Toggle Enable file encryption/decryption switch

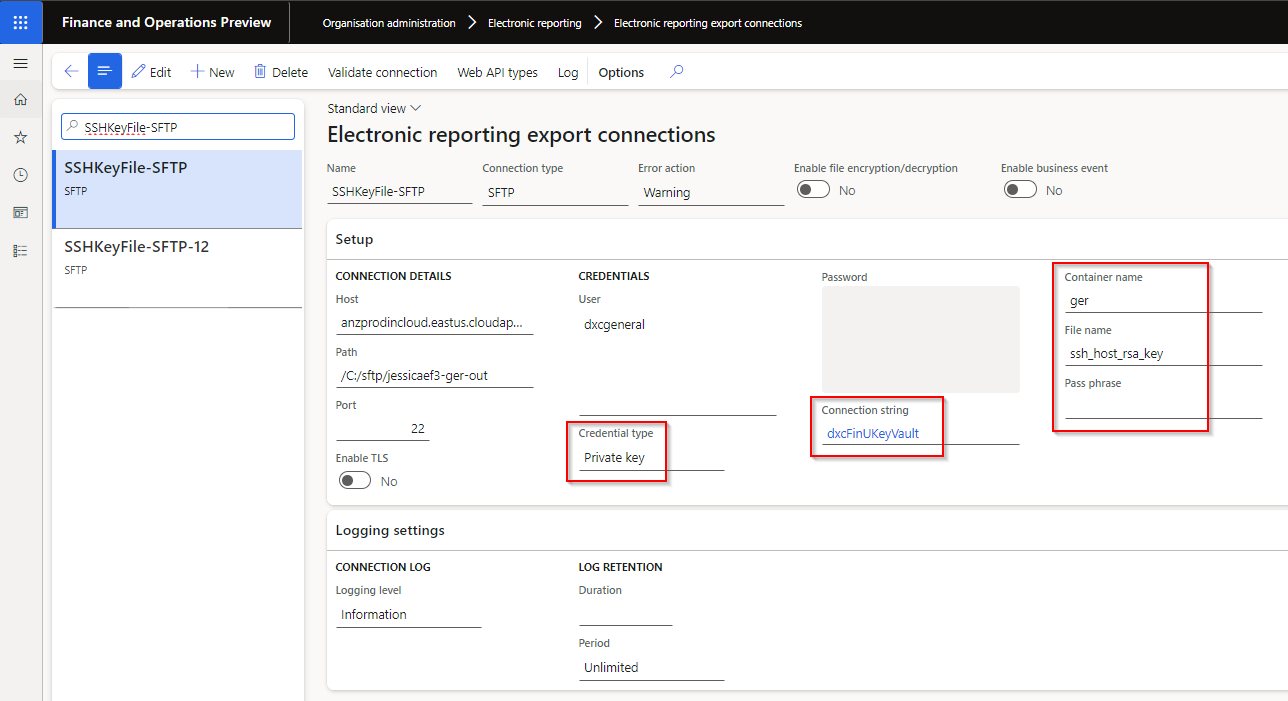(813, 190)
